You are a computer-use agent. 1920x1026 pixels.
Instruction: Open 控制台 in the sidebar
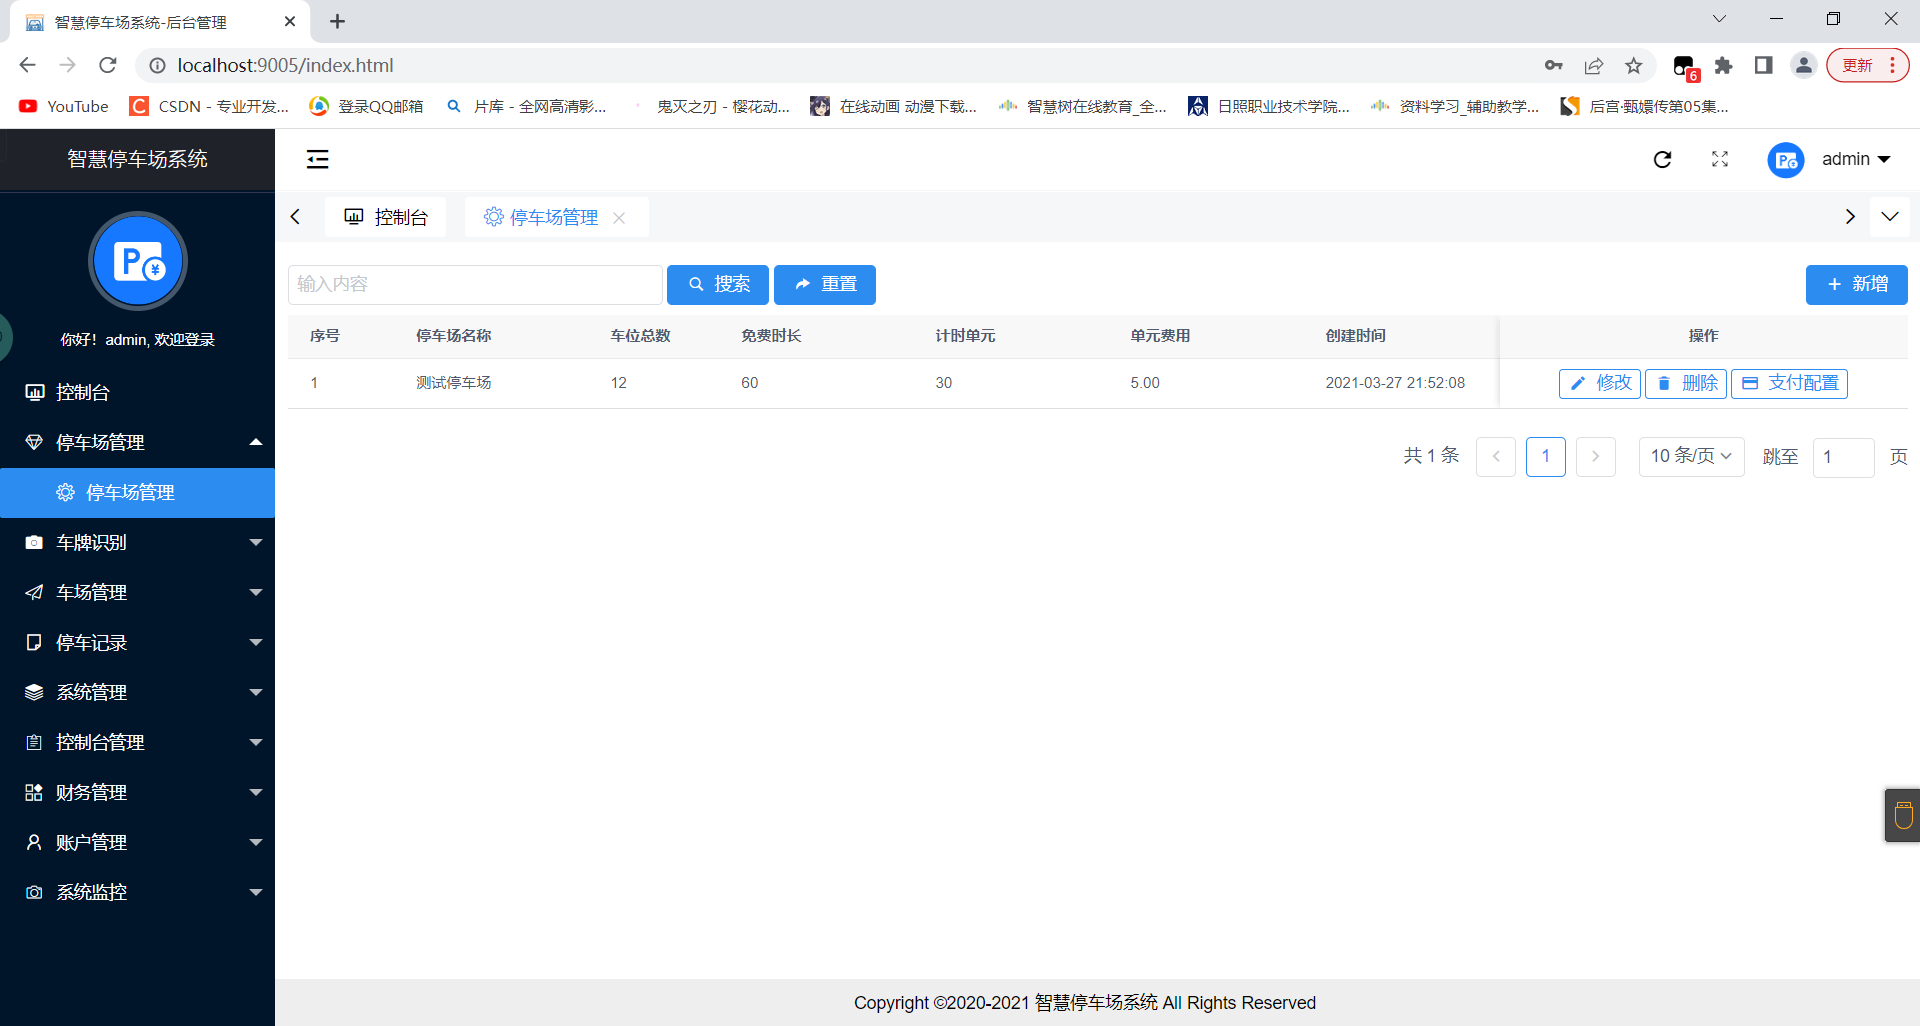pos(137,392)
